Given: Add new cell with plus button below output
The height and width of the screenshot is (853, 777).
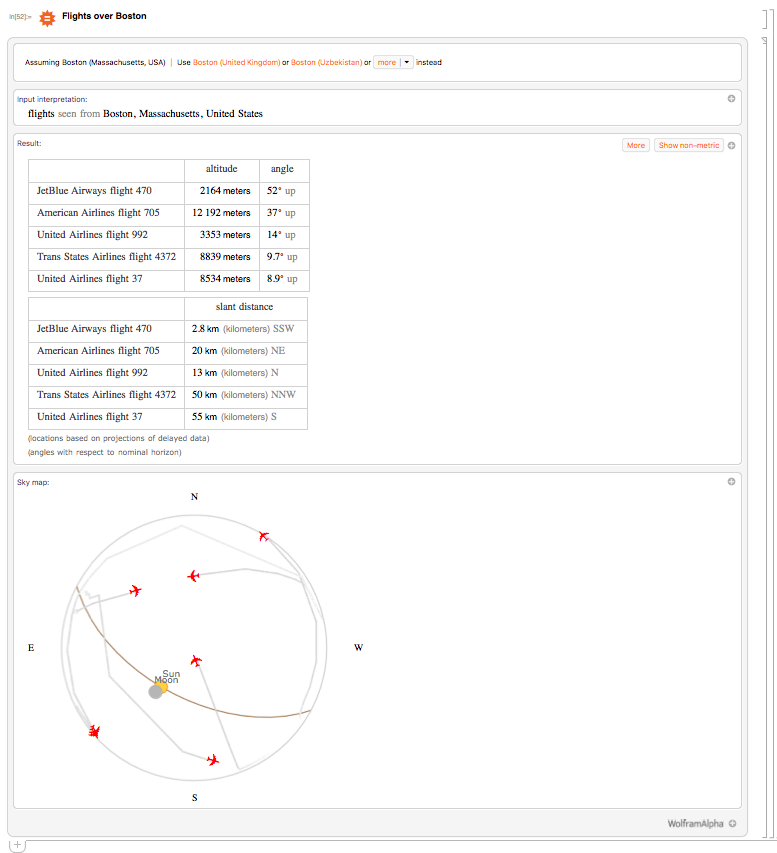Looking at the screenshot, I should [17, 845].
